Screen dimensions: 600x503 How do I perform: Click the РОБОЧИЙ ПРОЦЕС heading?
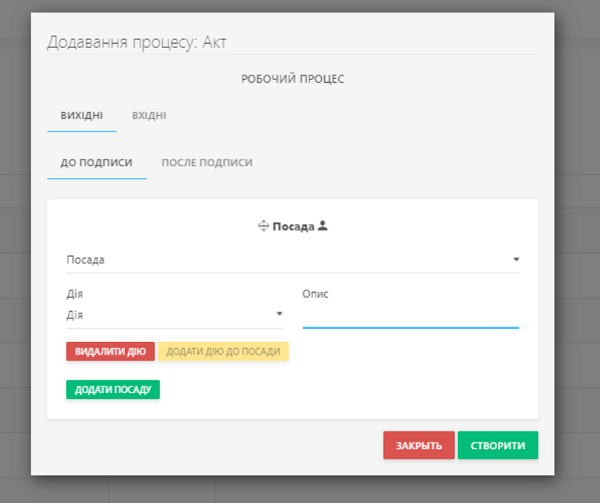tap(292, 79)
